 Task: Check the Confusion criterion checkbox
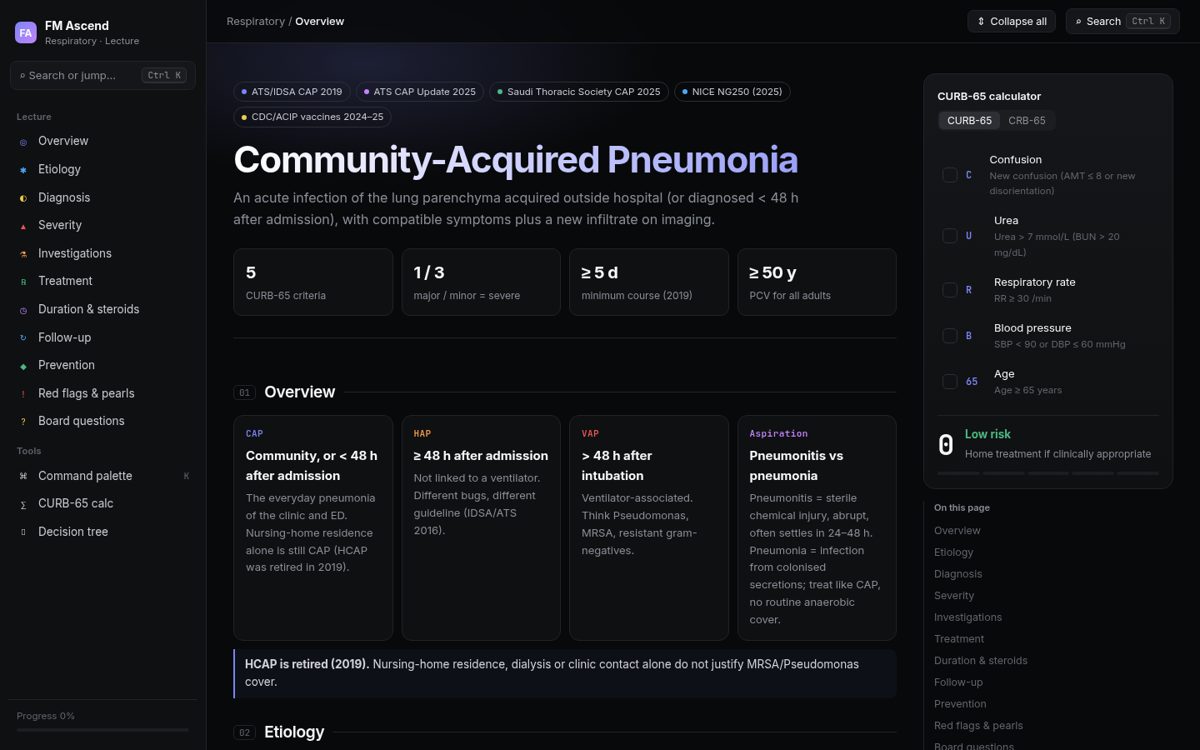tap(950, 175)
